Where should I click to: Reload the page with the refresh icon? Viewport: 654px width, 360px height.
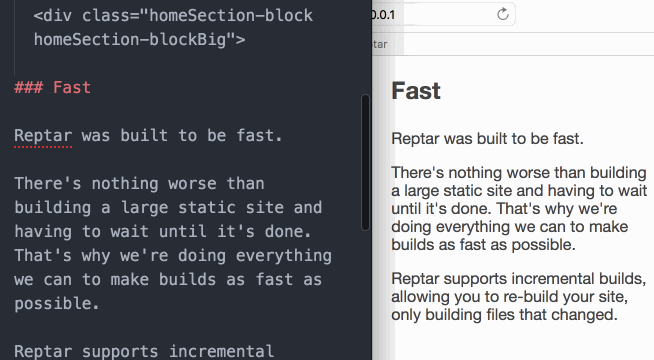point(503,14)
